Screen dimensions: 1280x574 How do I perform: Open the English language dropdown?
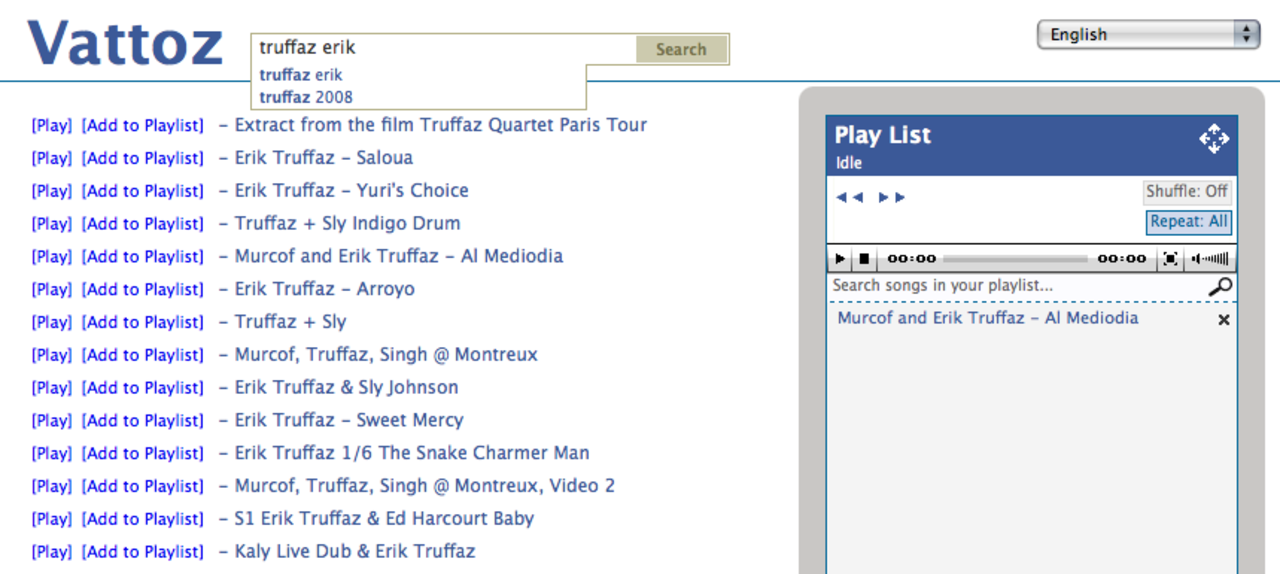[1148, 35]
